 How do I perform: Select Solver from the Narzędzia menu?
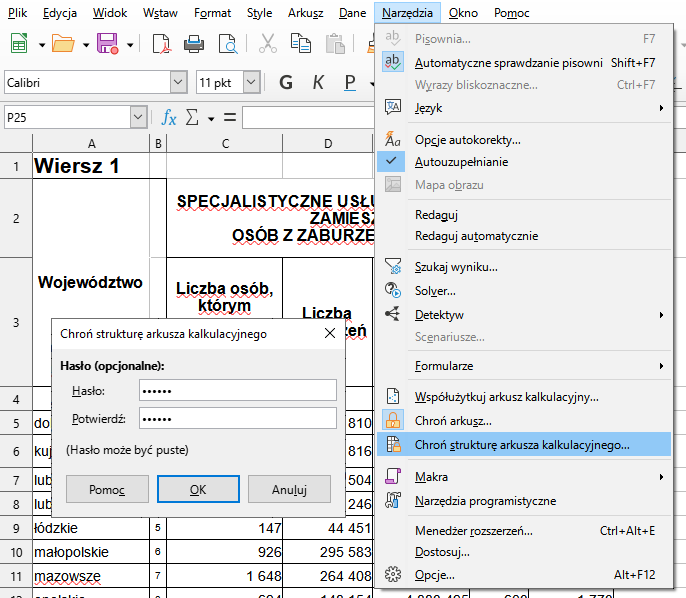pos(435,291)
